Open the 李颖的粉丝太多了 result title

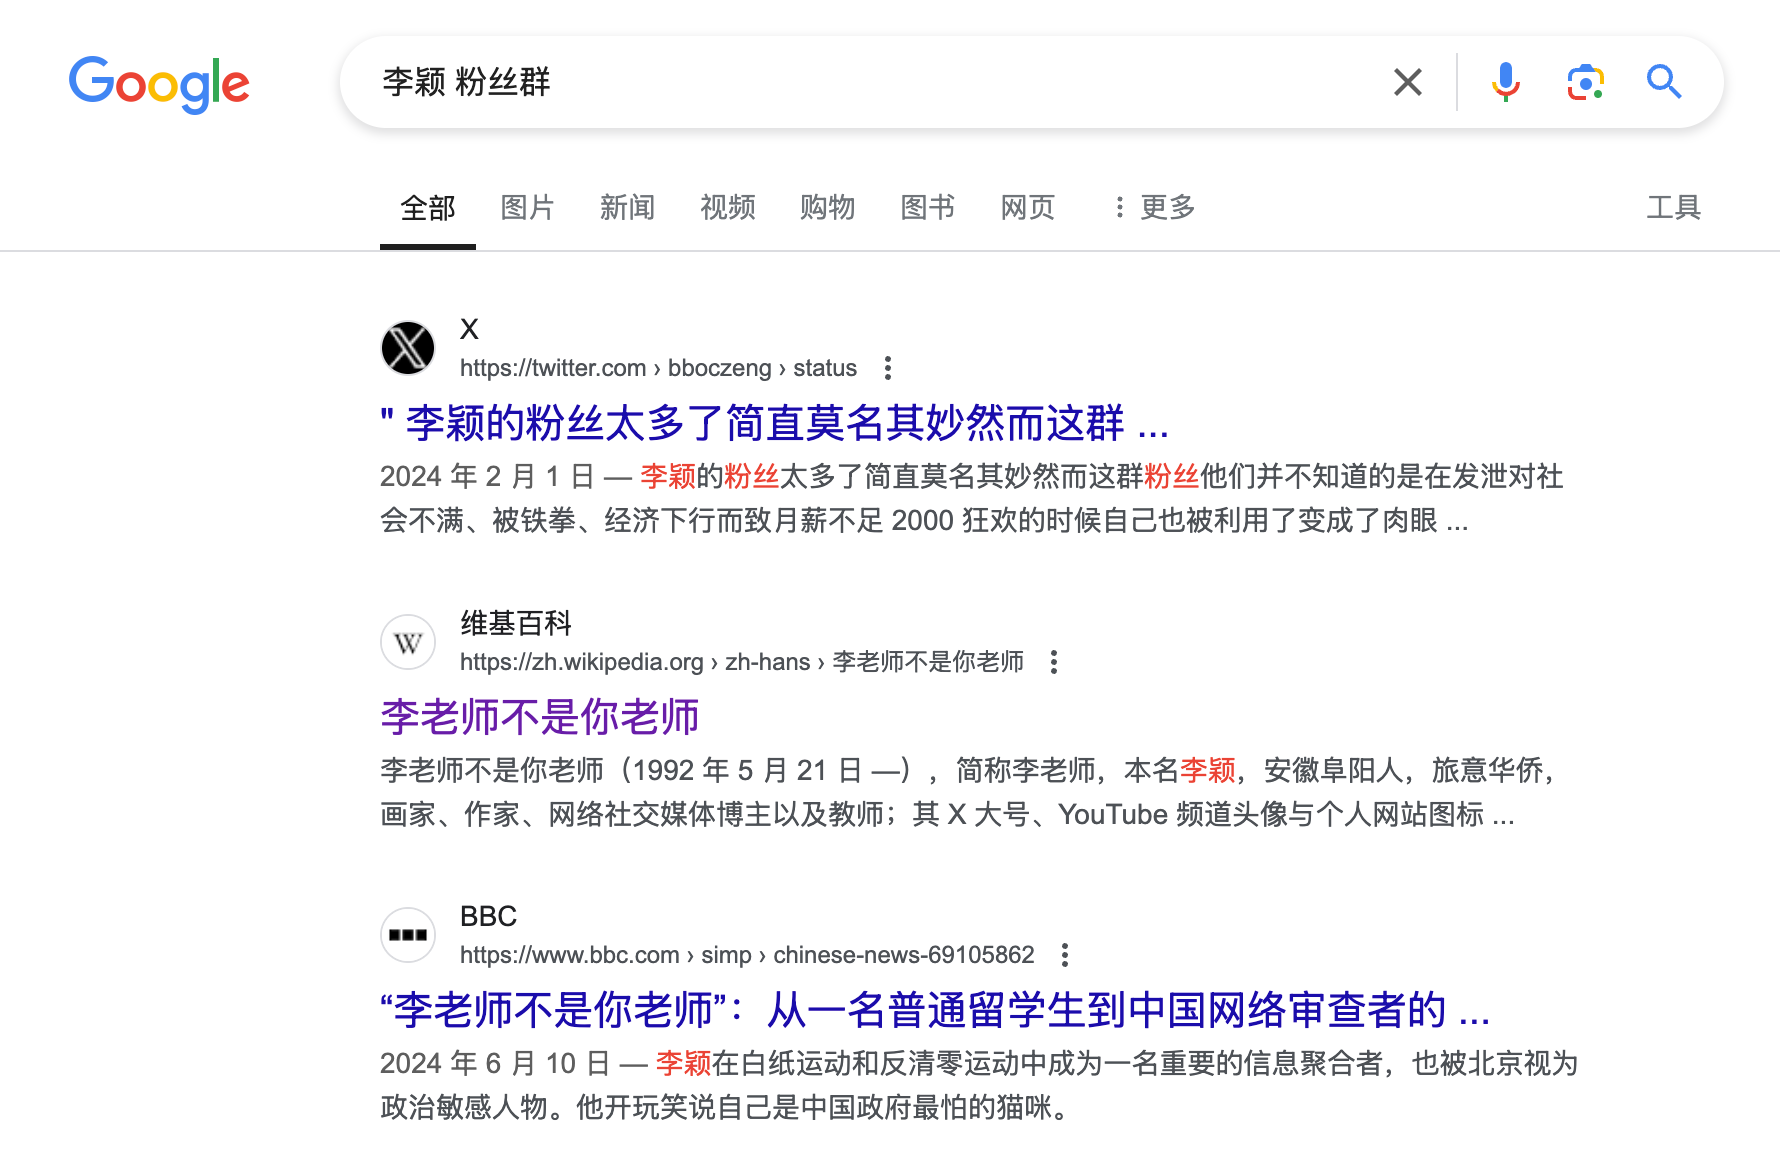tap(774, 423)
